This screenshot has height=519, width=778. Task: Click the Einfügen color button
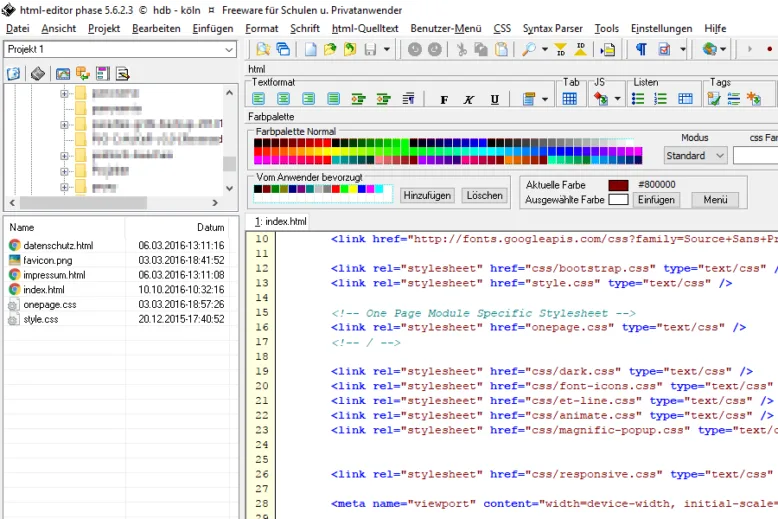(656, 200)
